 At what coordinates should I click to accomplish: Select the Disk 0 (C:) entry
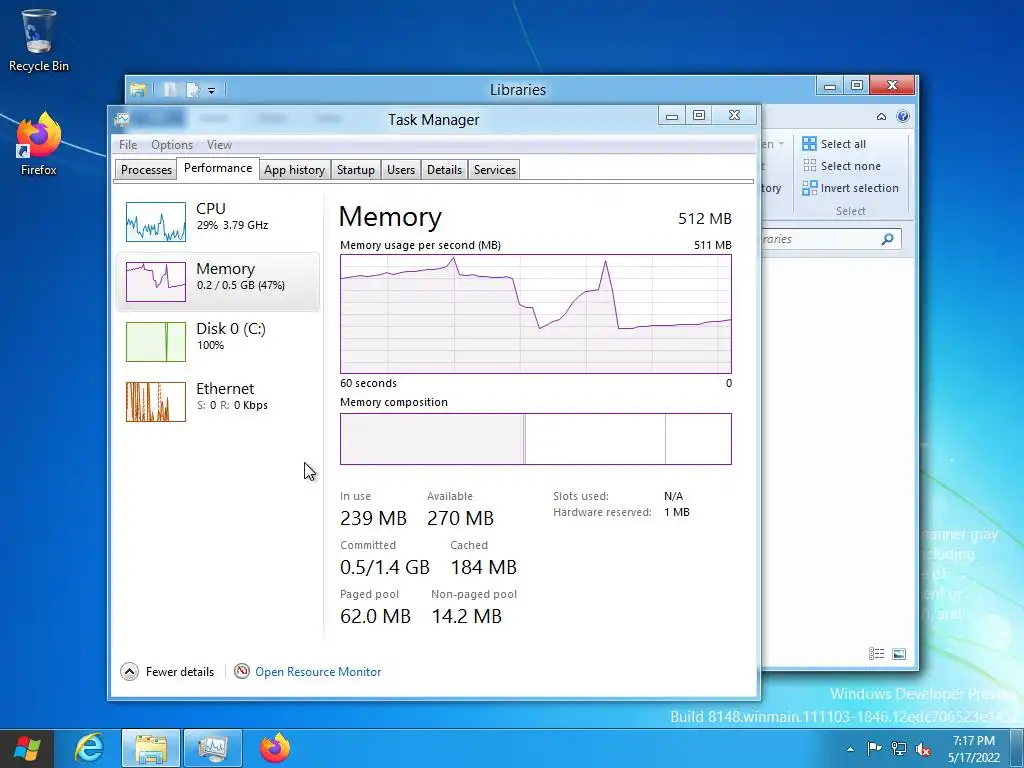pyautogui.click(x=217, y=342)
